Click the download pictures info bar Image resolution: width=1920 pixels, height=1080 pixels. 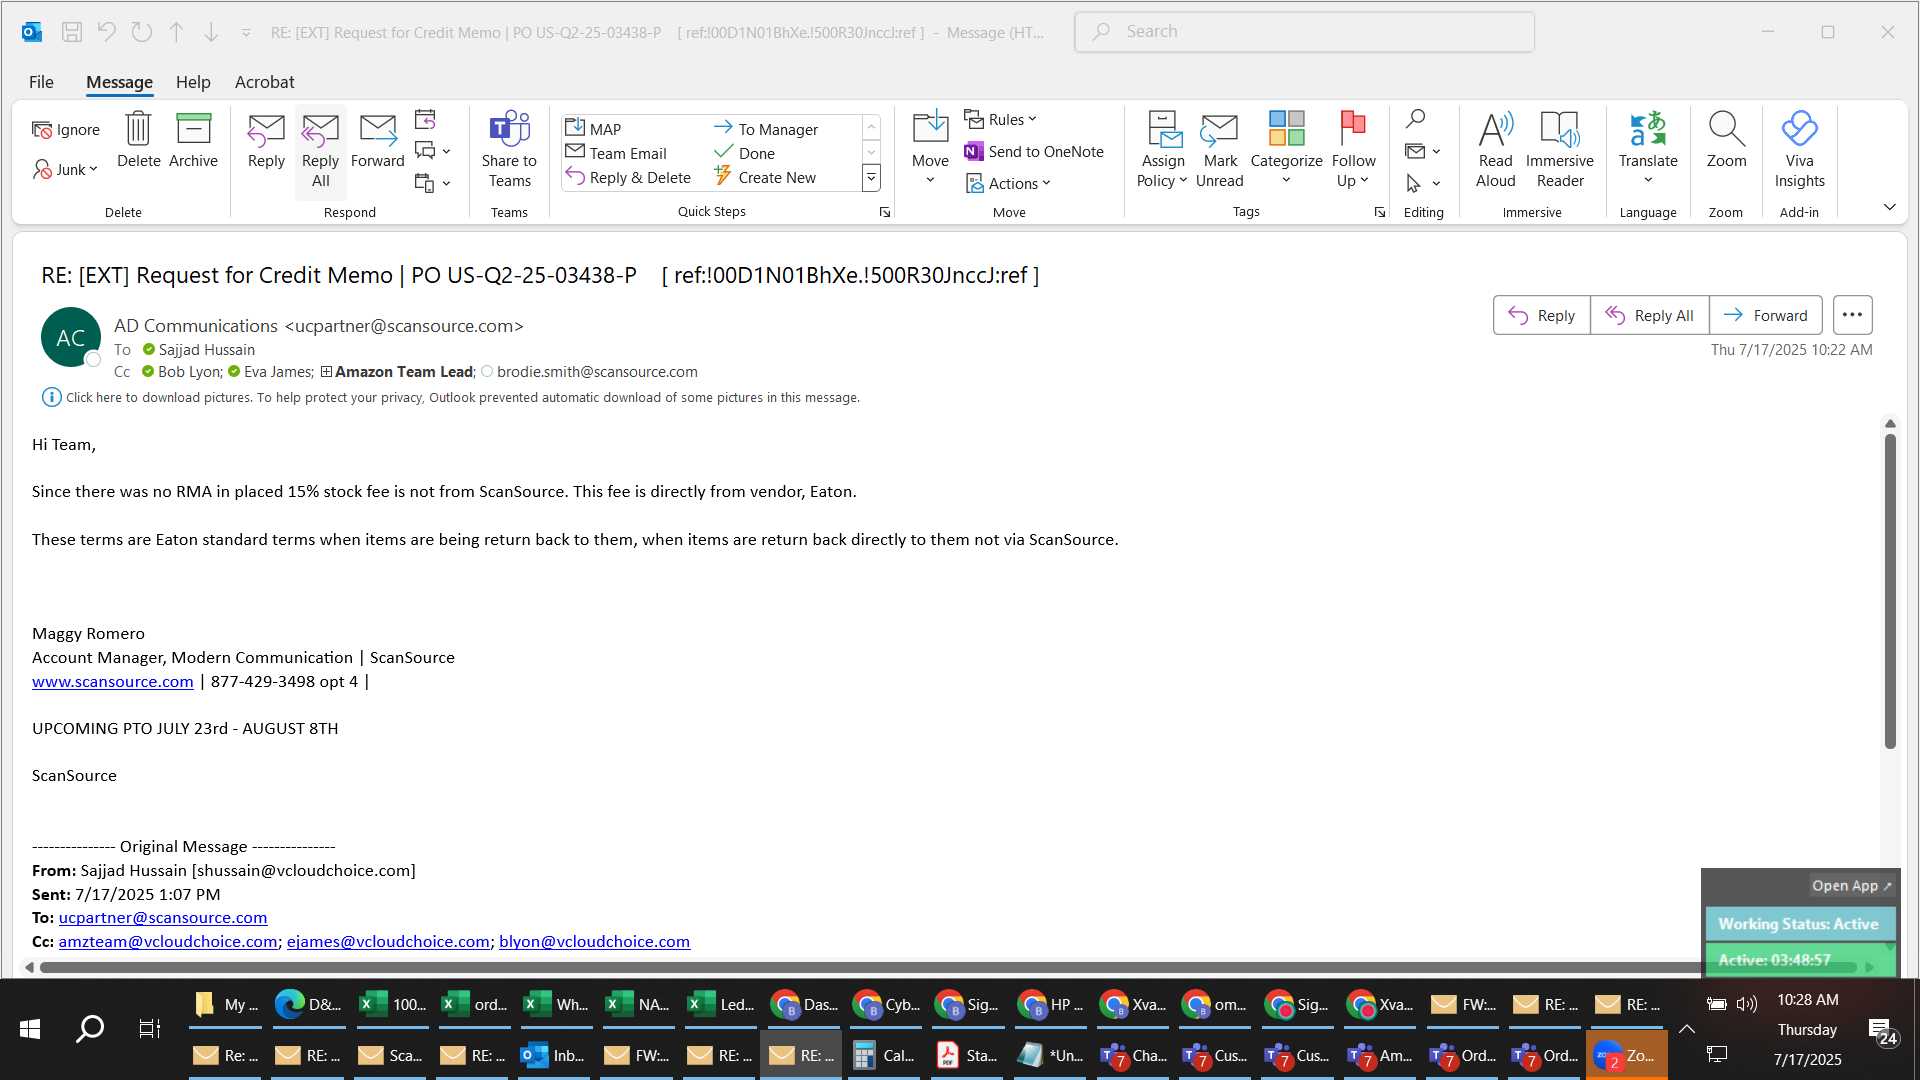450,397
